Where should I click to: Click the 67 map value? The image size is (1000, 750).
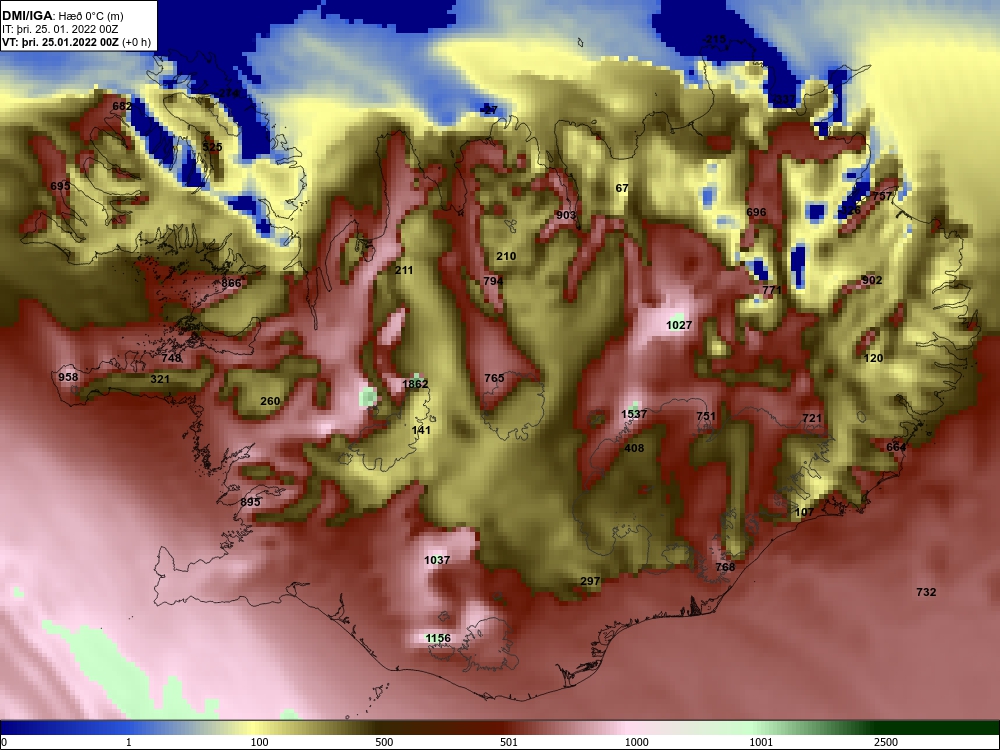pyautogui.click(x=622, y=188)
